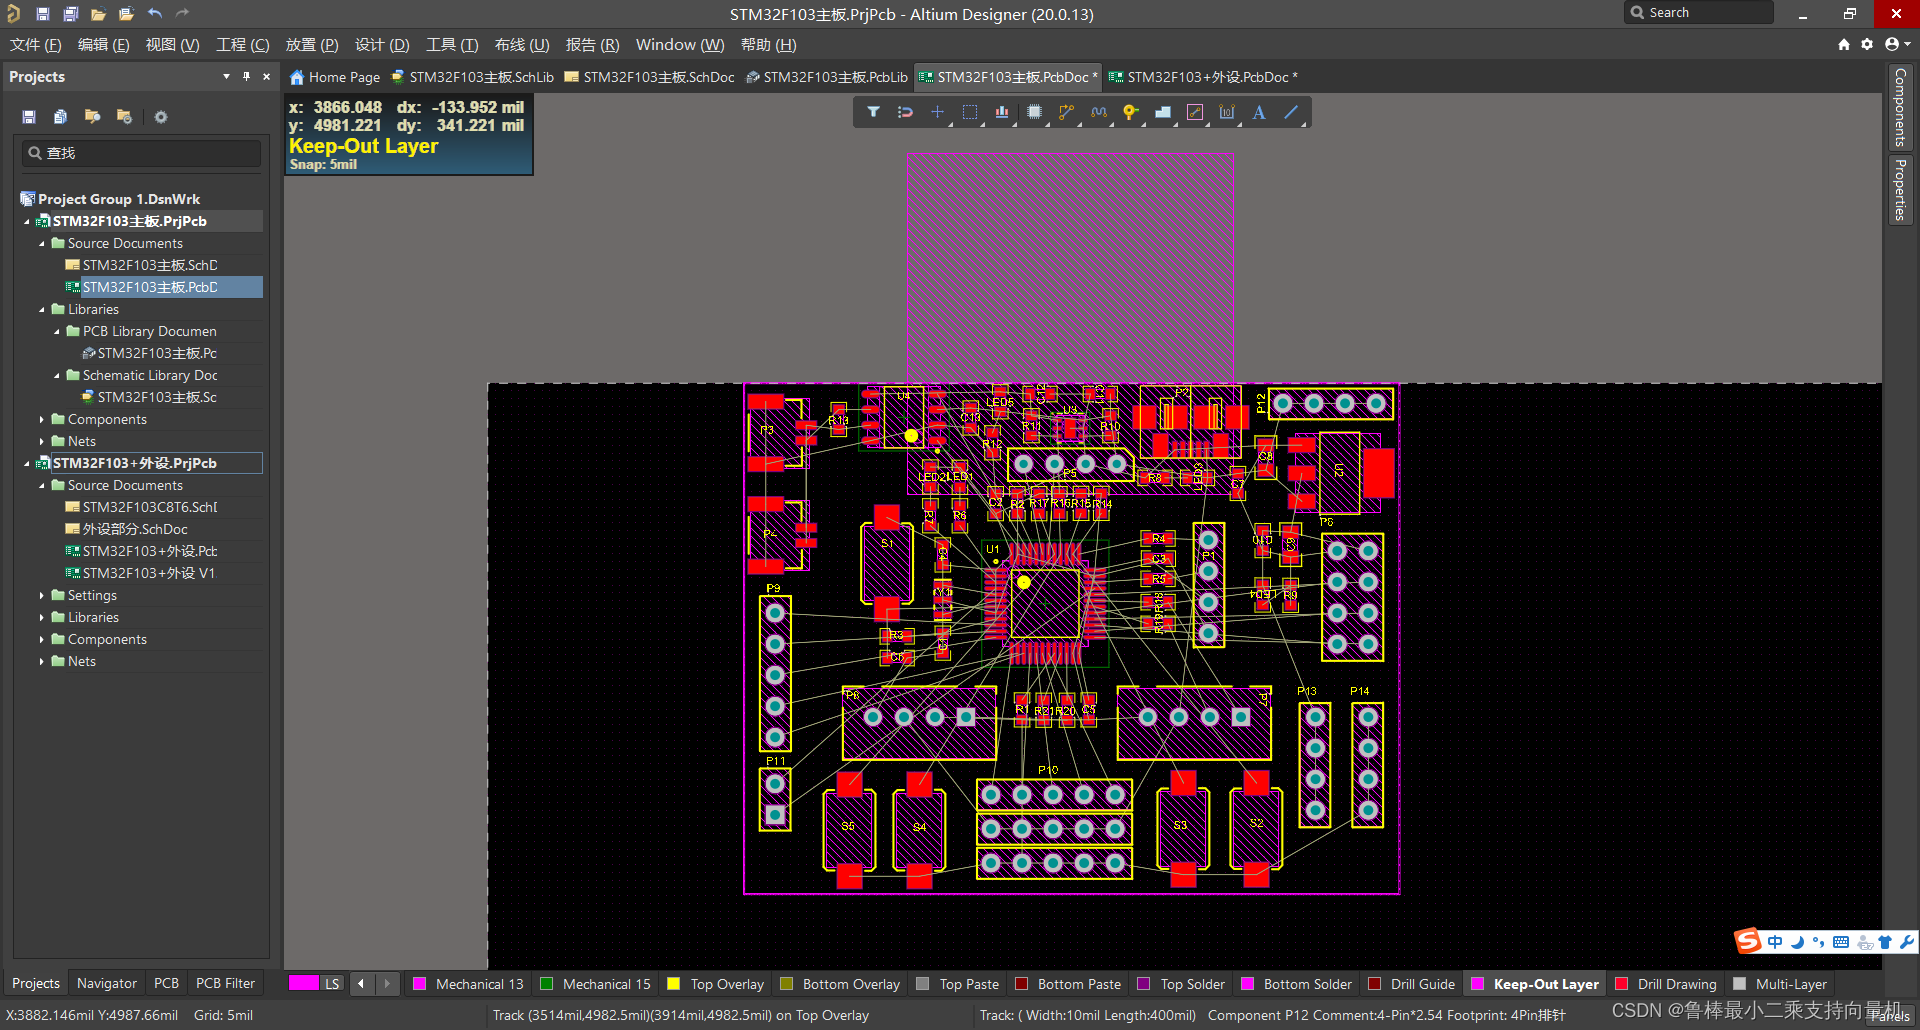Select the Place Line tool
1920x1030 pixels.
(1291, 112)
